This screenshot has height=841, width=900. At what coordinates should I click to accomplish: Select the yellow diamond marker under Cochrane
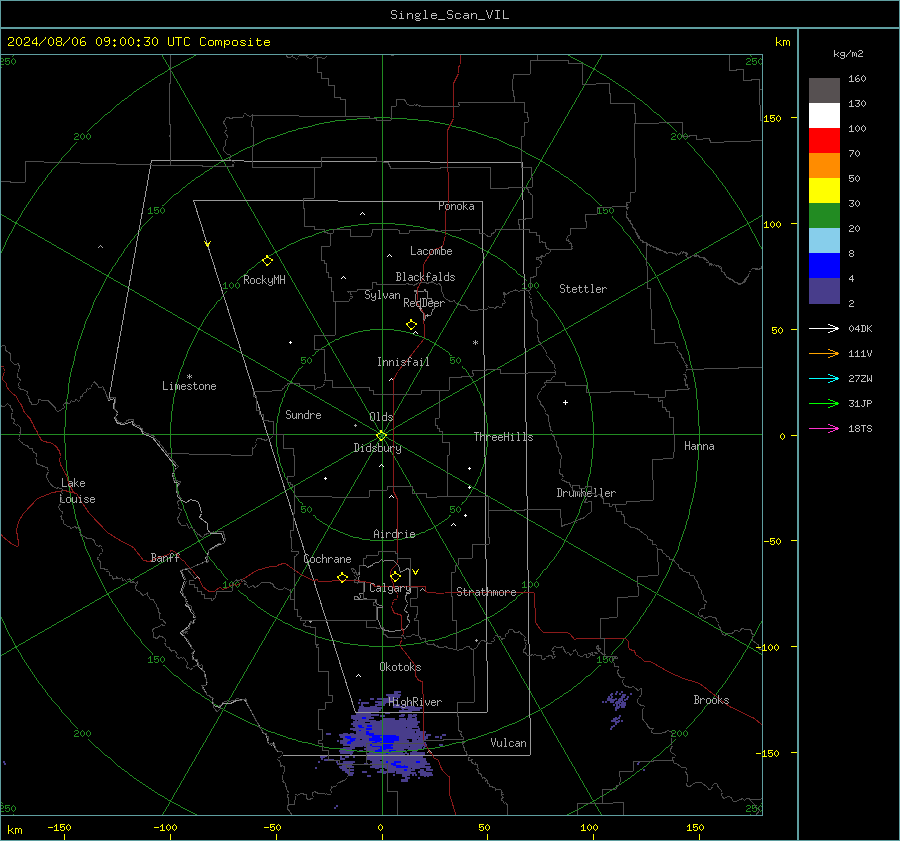tap(342, 578)
